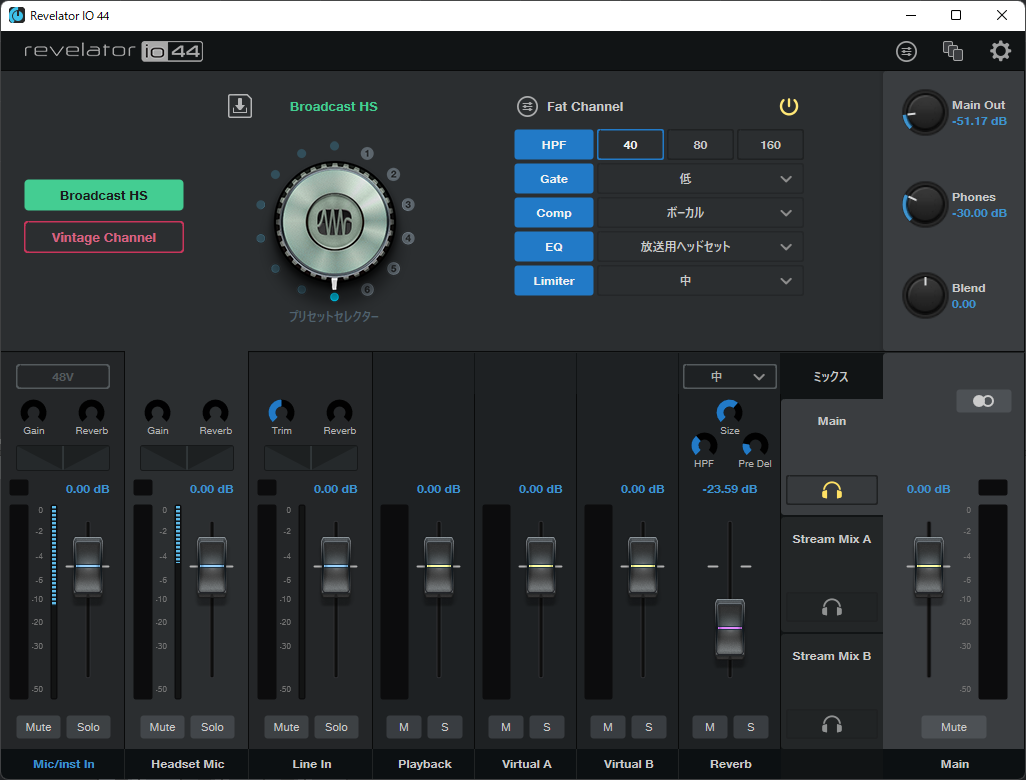Click the Main mix headphone icon
1026x780 pixels.
click(832, 490)
